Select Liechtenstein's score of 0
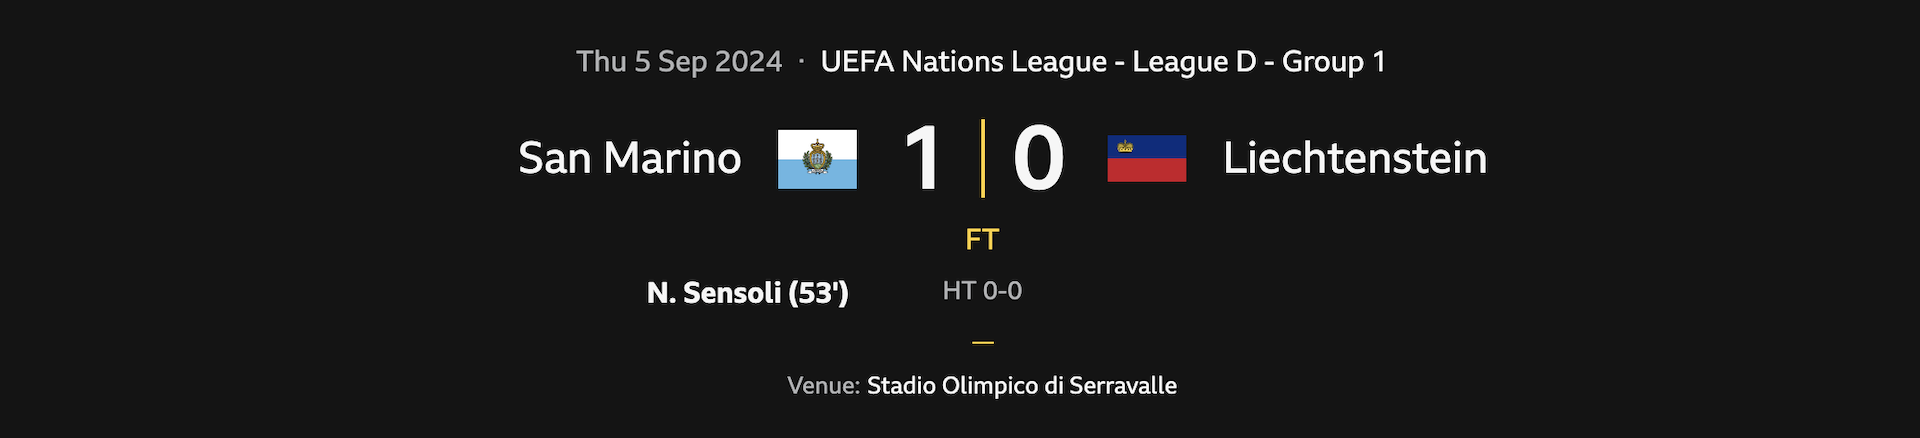 (x=1038, y=158)
